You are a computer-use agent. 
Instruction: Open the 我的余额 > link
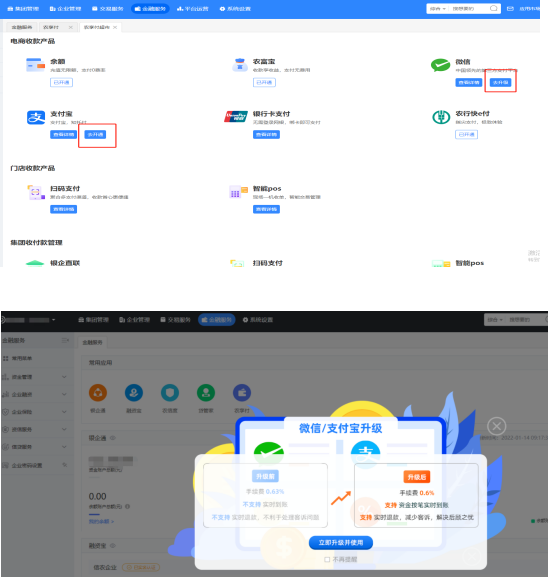click(101, 521)
